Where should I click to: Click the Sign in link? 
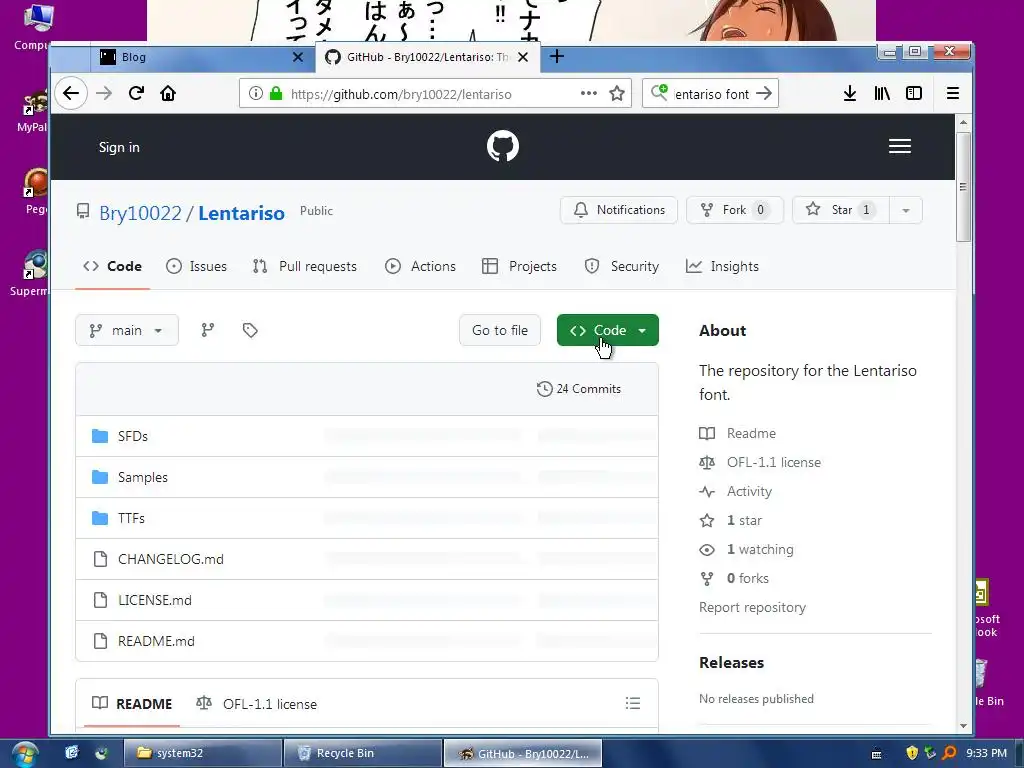(x=119, y=148)
